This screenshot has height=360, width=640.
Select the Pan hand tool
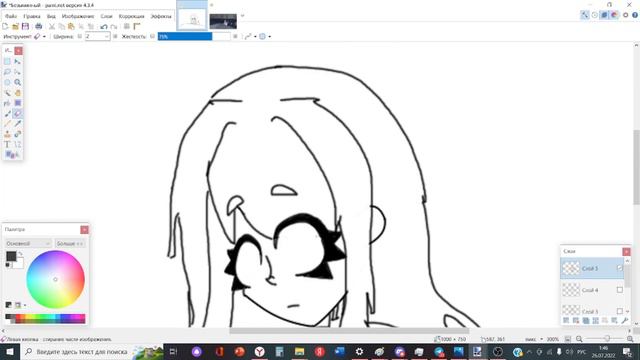coord(18,93)
